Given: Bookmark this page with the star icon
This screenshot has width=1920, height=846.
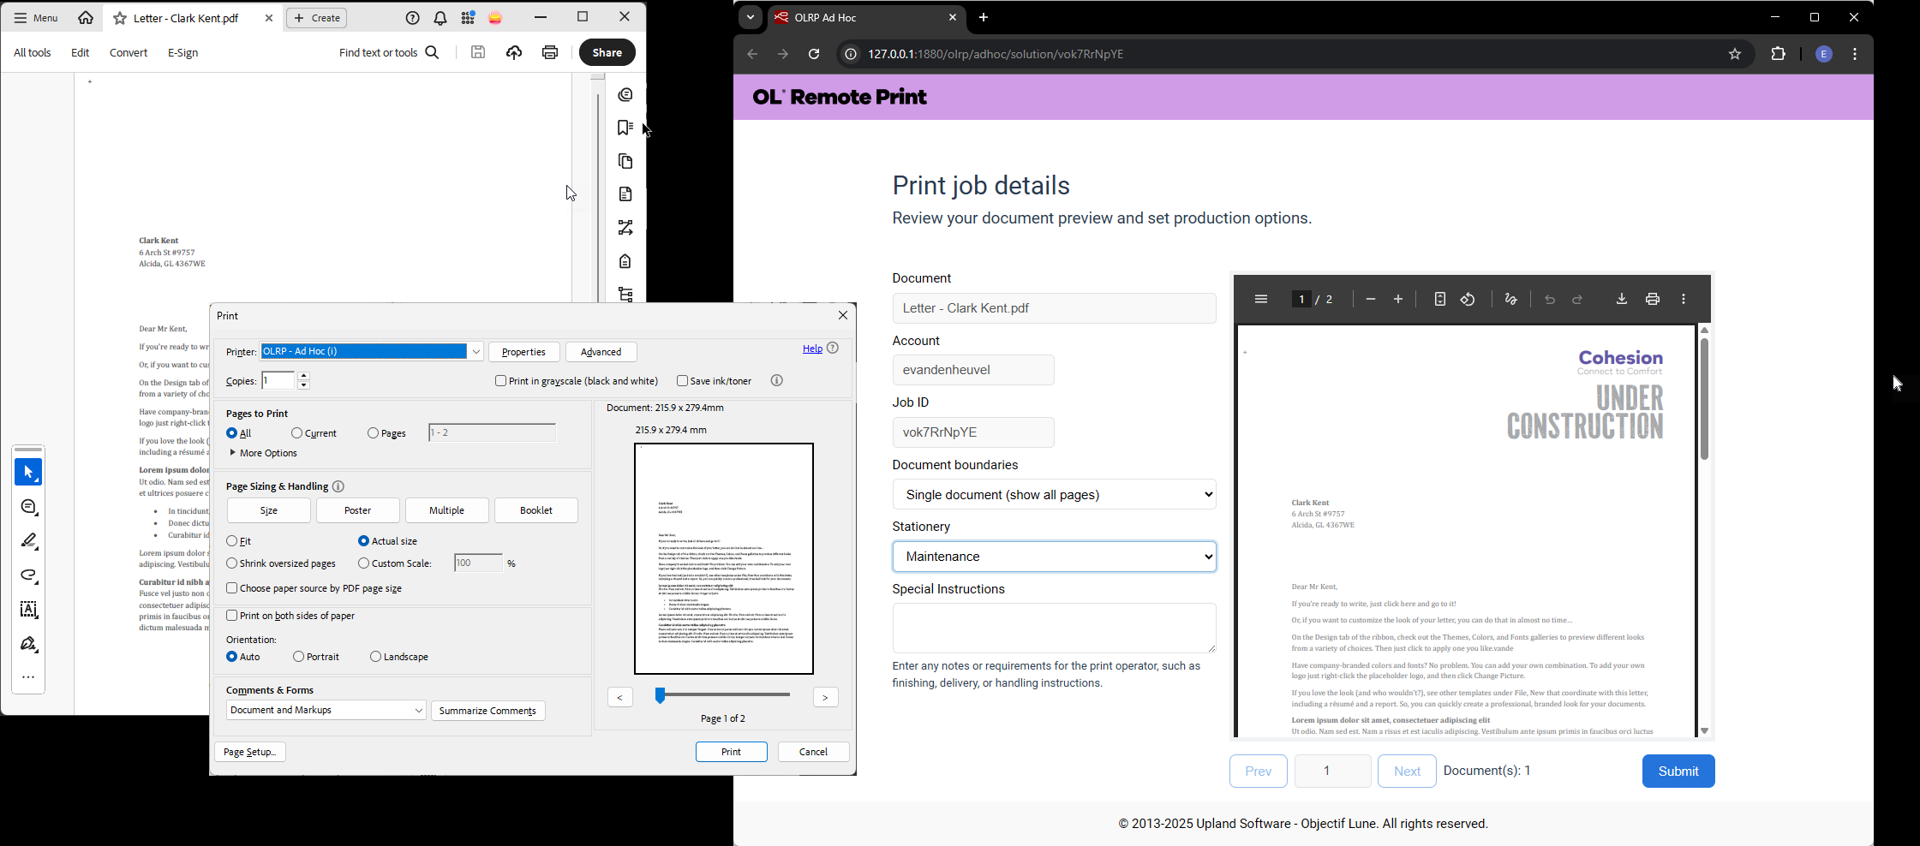Looking at the screenshot, I should (x=1735, y=55).
